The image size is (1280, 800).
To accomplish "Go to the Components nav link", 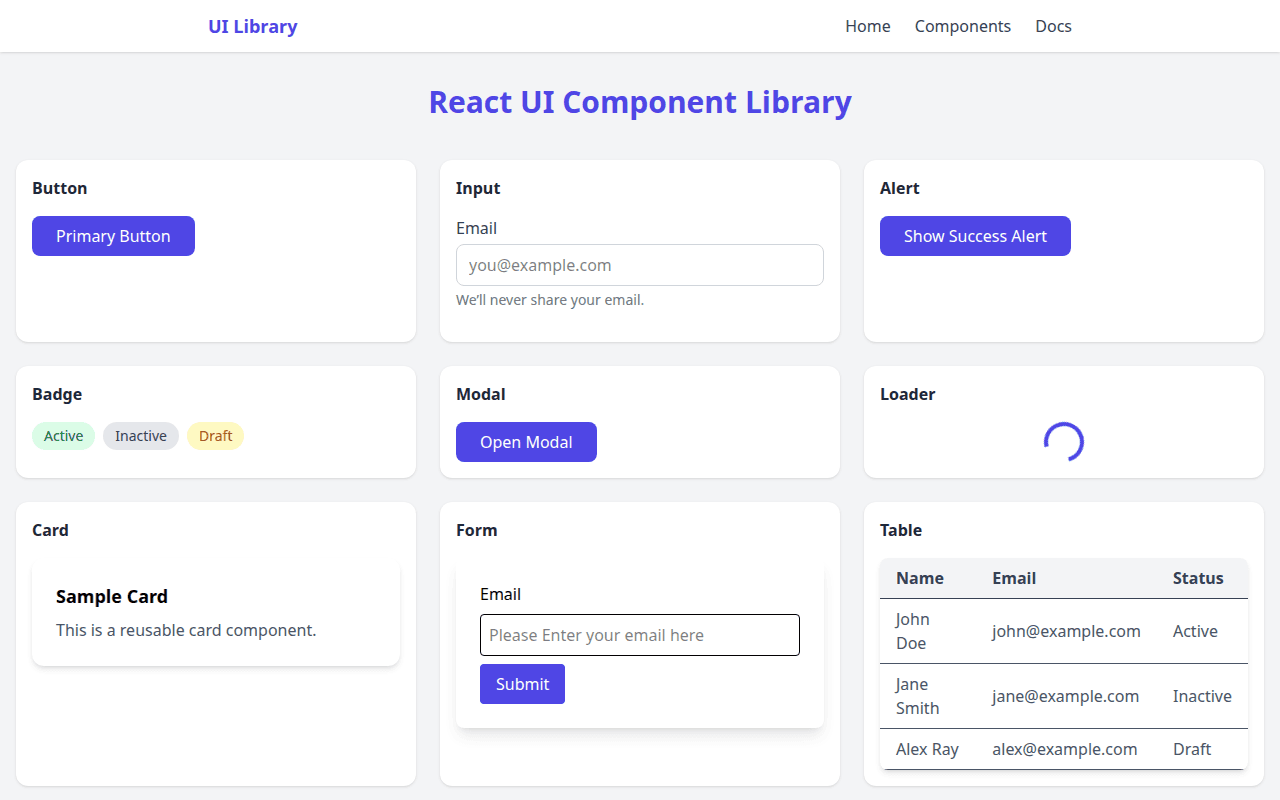I will pos(963,26).
